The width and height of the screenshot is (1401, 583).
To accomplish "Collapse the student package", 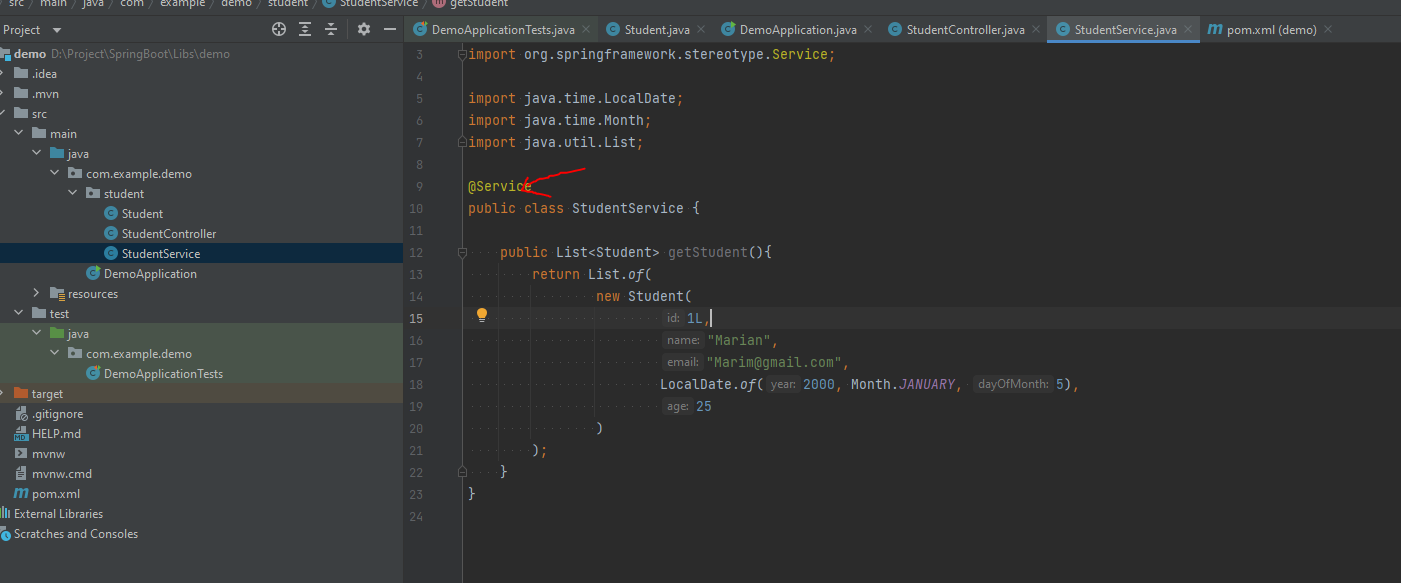I will click(74, 194).
